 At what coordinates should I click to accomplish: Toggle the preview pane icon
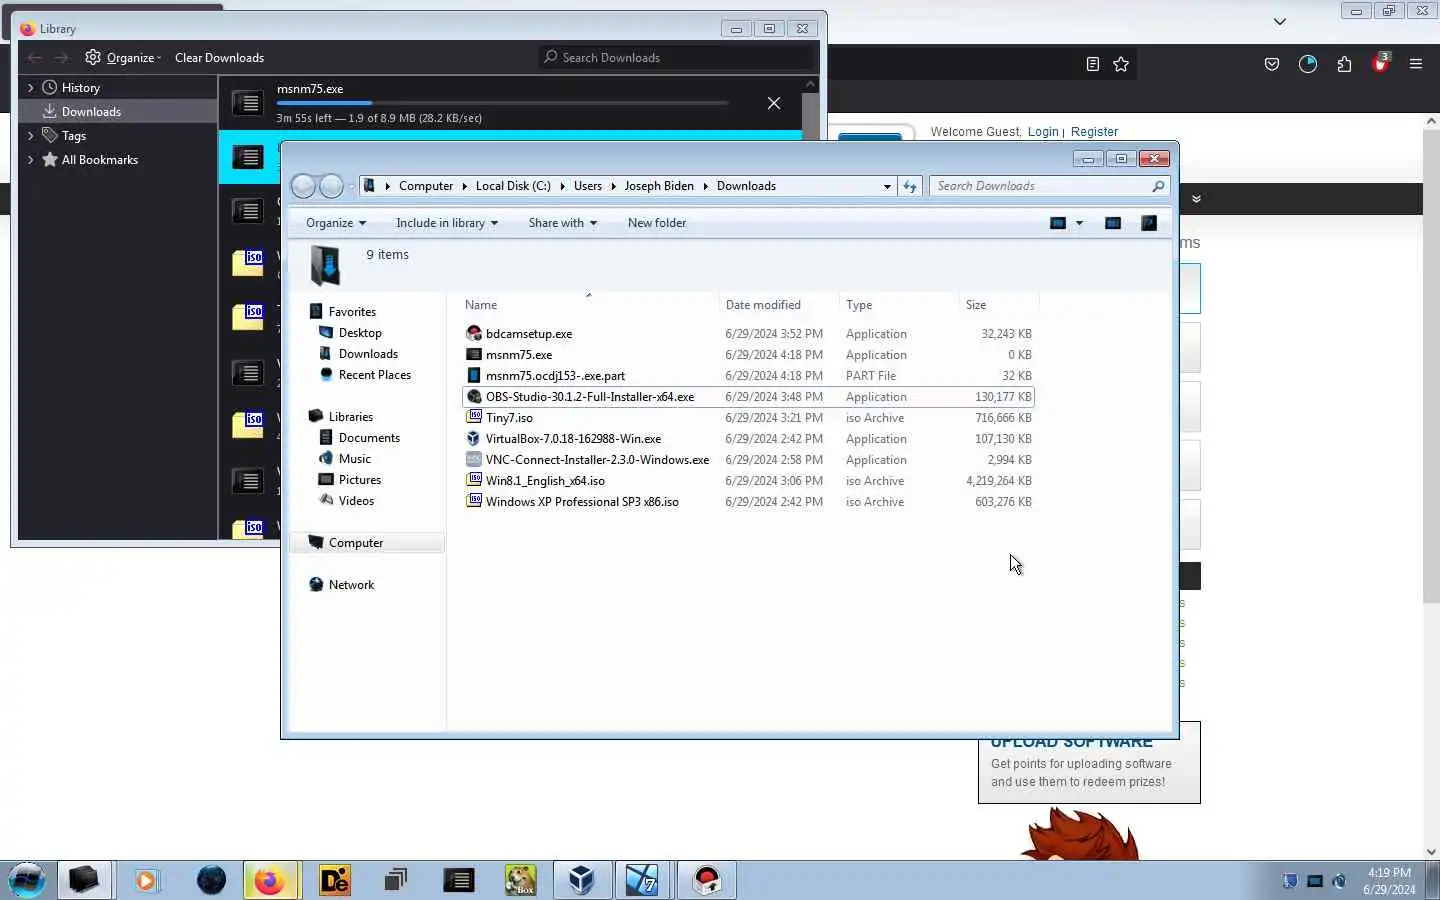point(1112,223)
